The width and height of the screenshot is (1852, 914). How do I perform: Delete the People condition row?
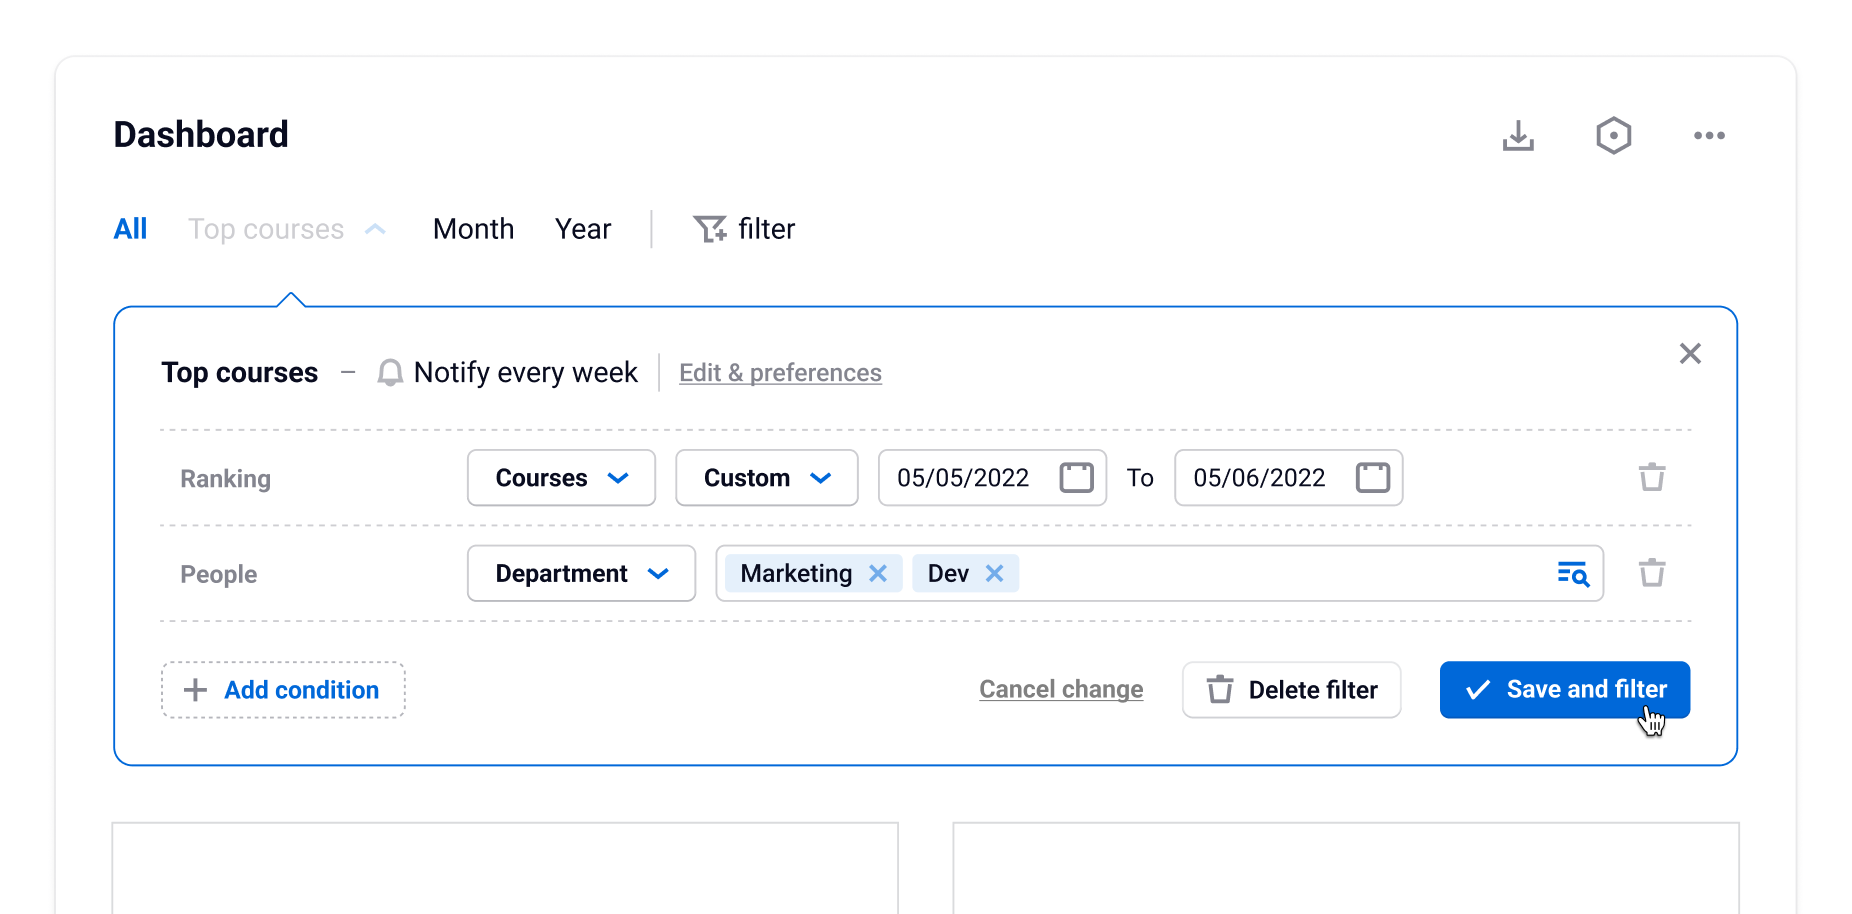pyautogui.click(x=1651, y=574)
